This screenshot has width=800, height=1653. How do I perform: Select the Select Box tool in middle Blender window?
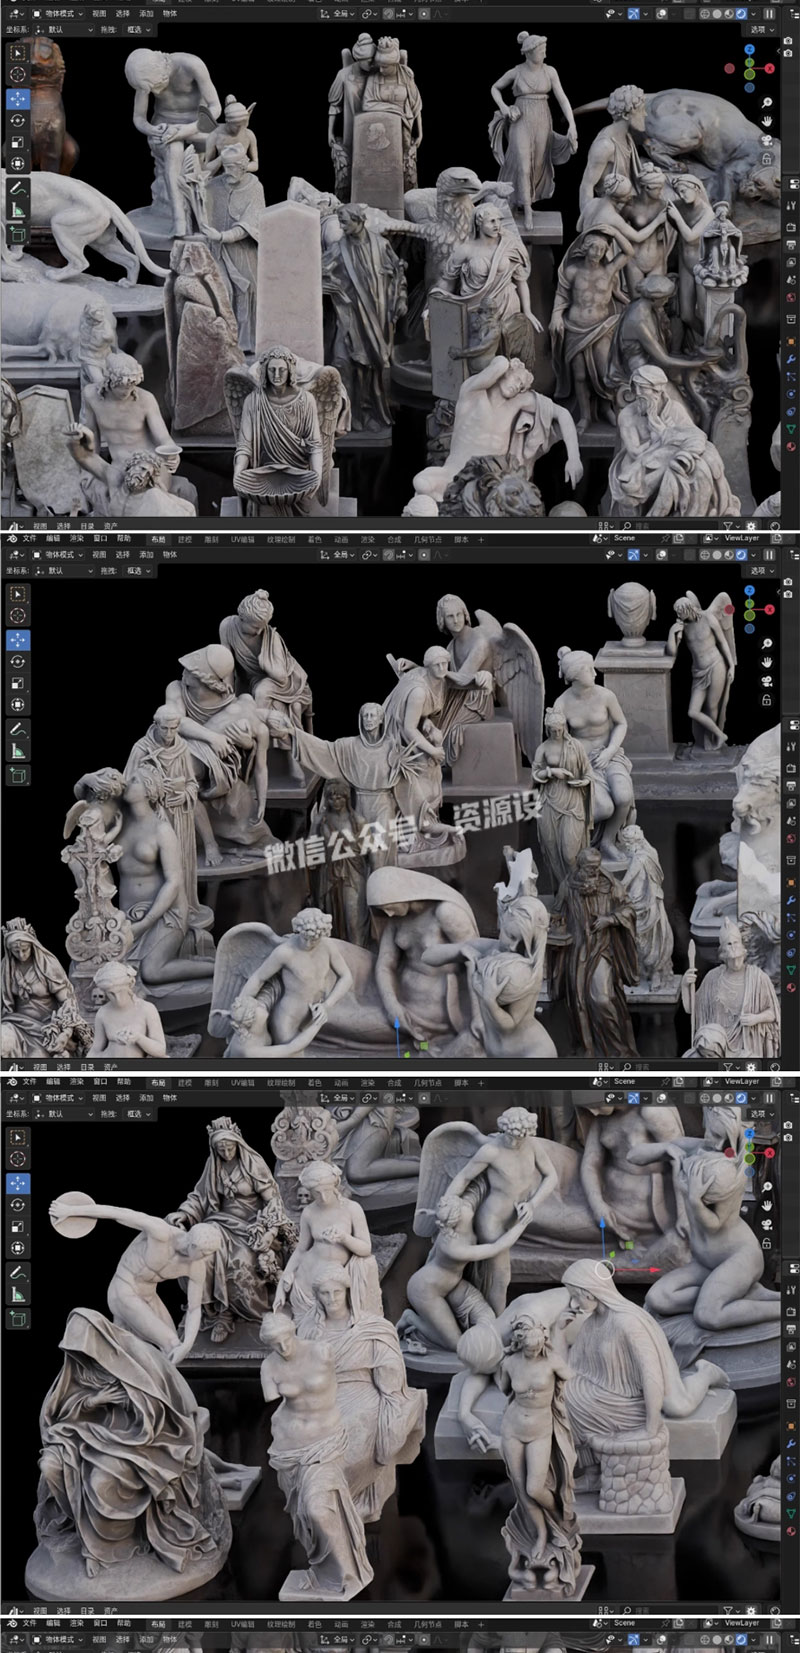pyautogui.click(x=18, y=593)
